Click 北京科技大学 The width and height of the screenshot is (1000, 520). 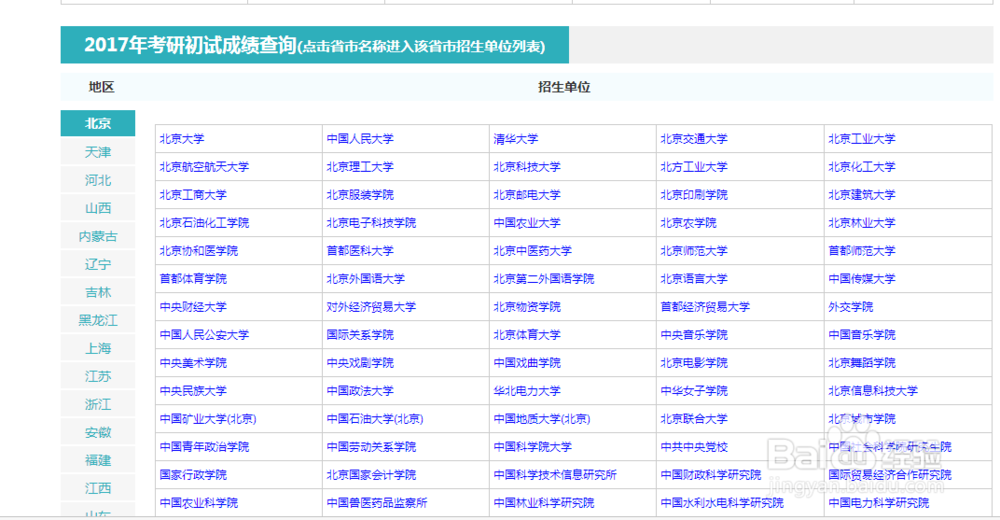pyautogui.click(x=527, y=167)
